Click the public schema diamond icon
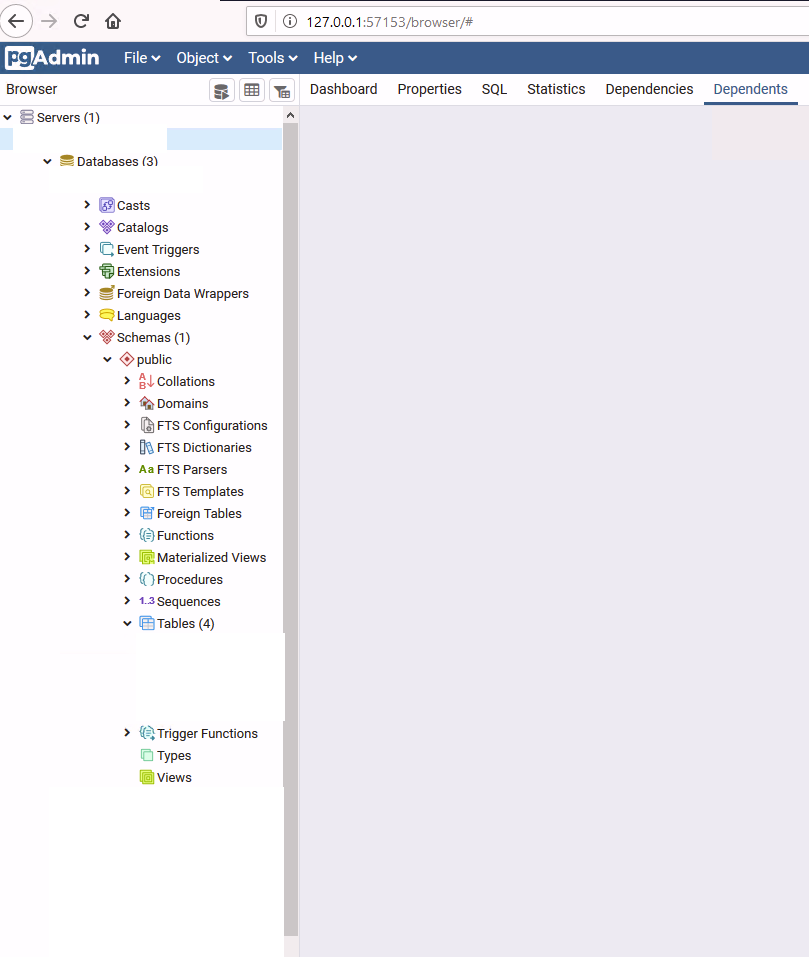The image size is (809, 957). 127,359
